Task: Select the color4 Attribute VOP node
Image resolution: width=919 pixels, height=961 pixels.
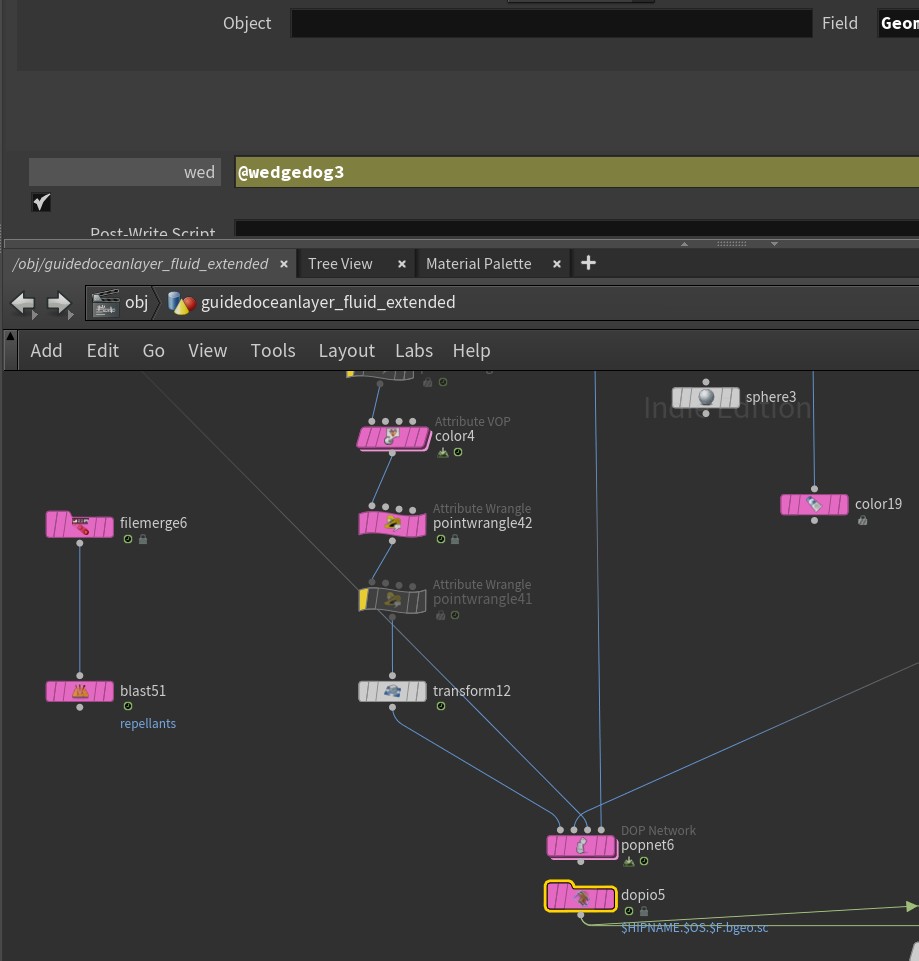Action: click(393, 438)
